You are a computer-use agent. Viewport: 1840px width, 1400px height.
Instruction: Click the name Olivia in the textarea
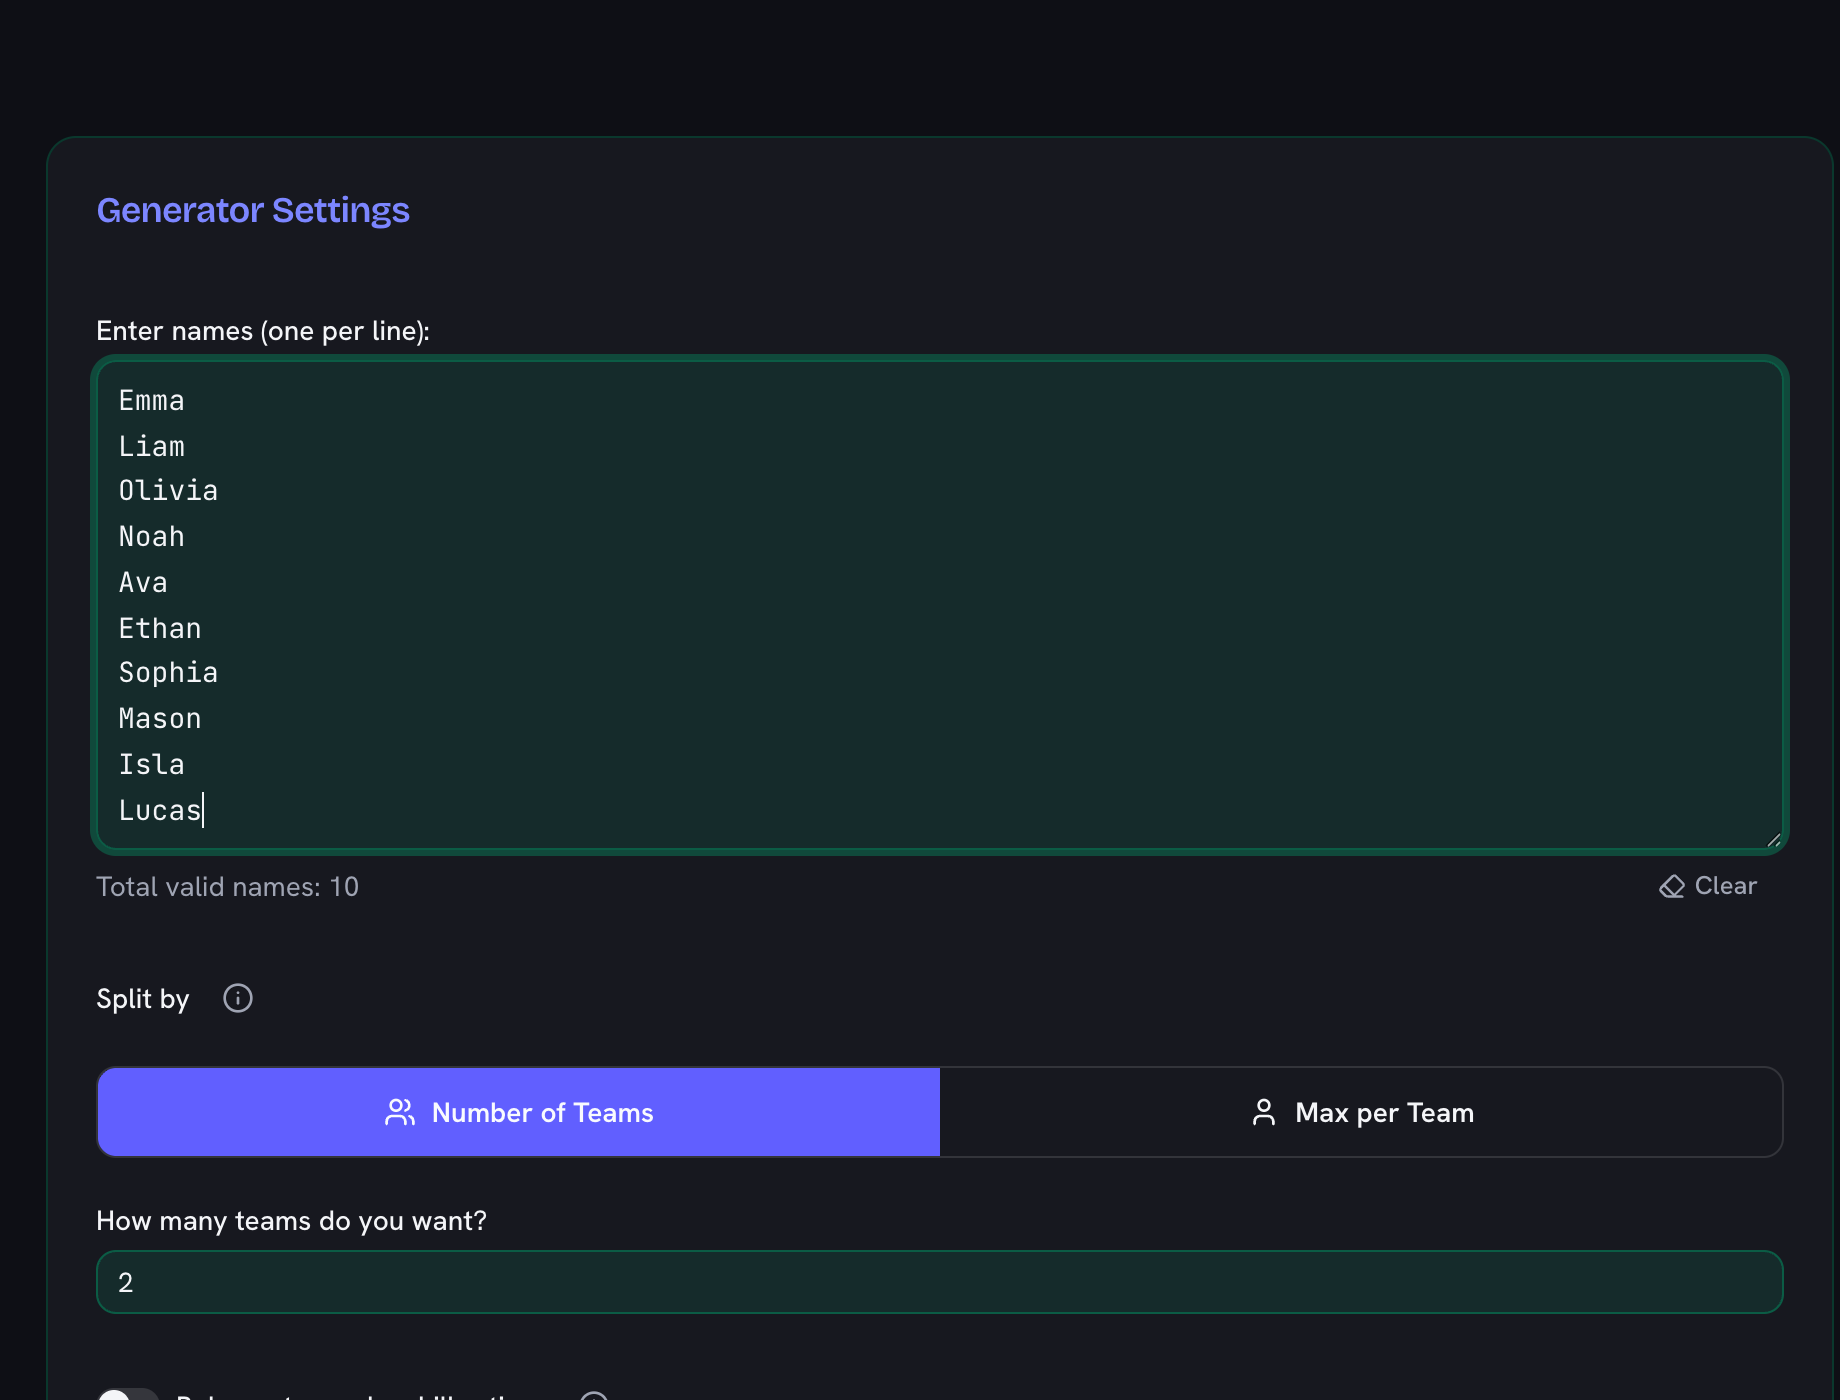click(x=168, y=491)
